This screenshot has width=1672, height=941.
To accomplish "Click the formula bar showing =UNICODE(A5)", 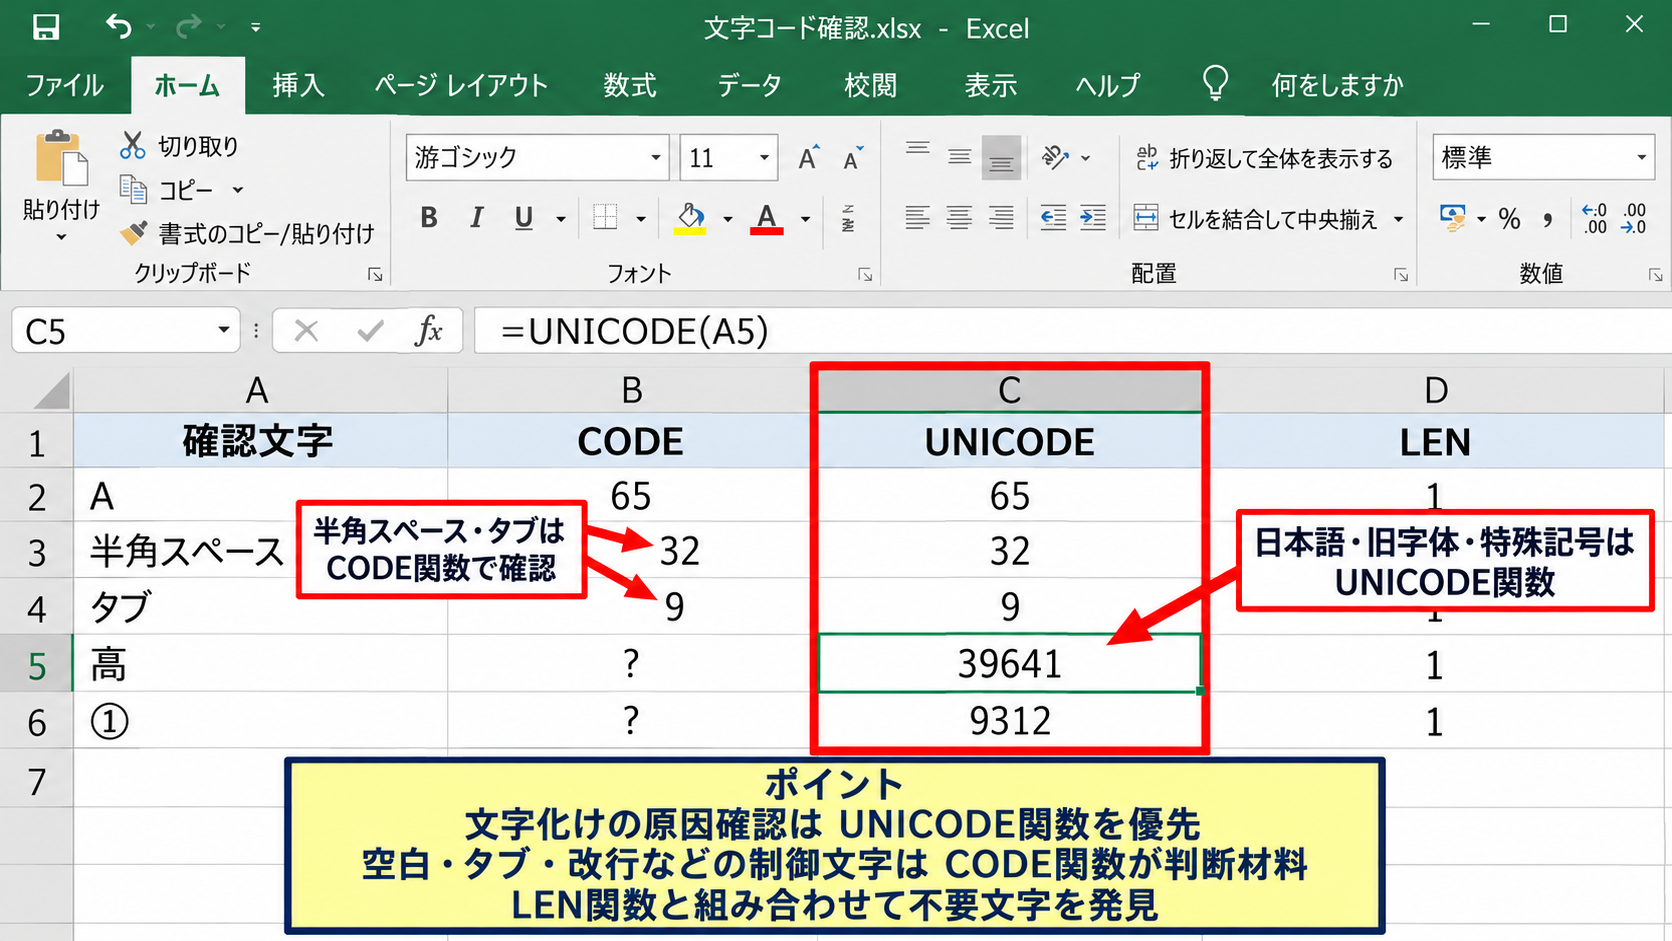I will 1072,331.
